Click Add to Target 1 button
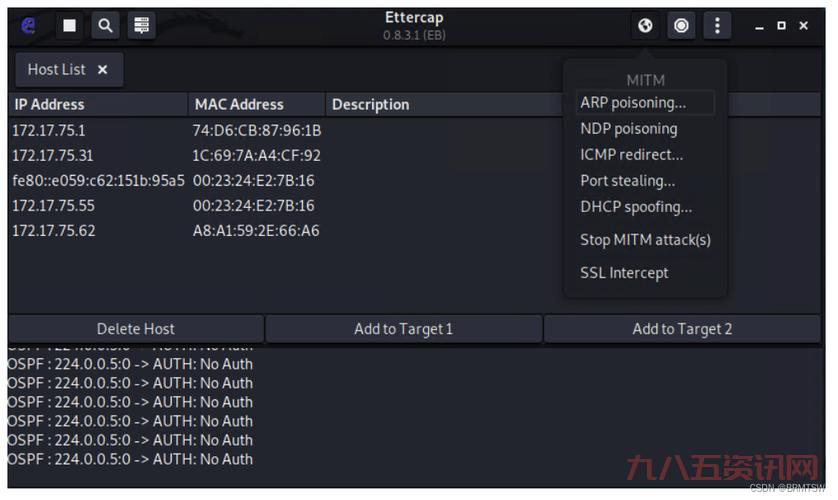This screenshot has height=500, width=838. tap(404, 329)
